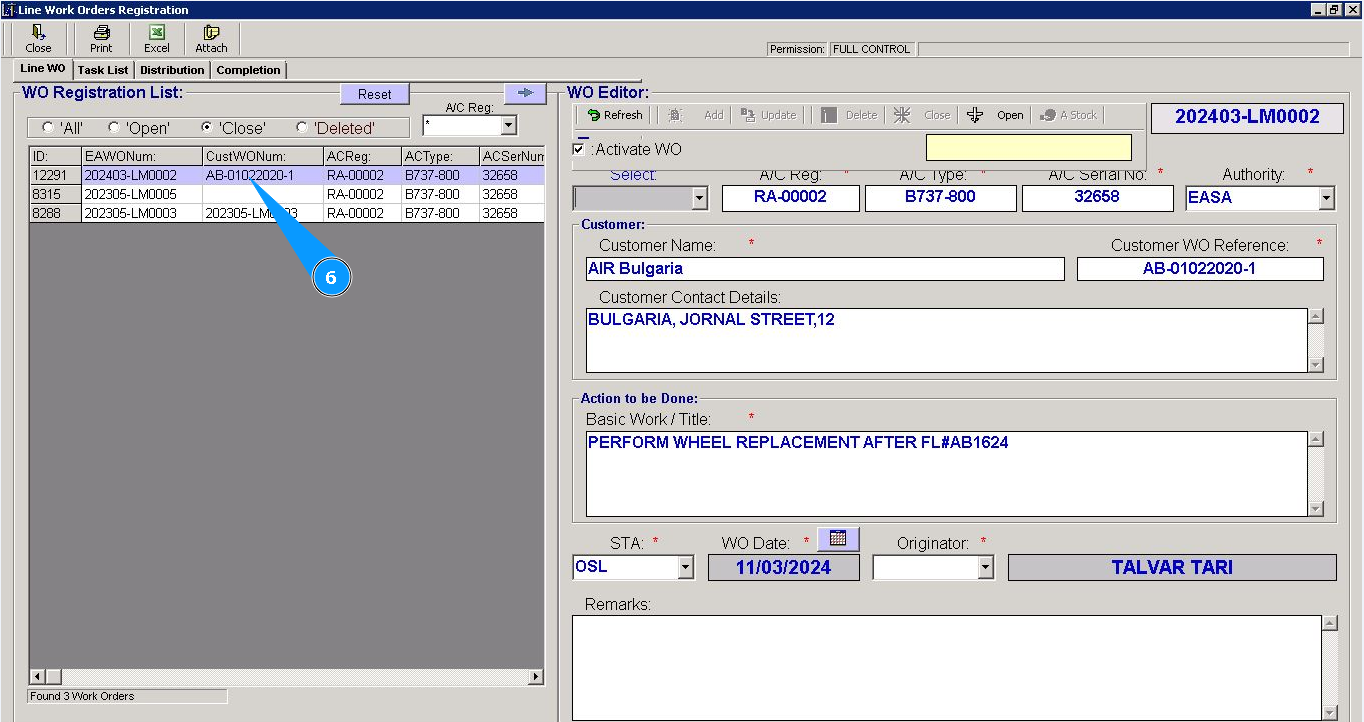
Task: Uncheck the Activate WO checkbox
Action: point(579,149)
